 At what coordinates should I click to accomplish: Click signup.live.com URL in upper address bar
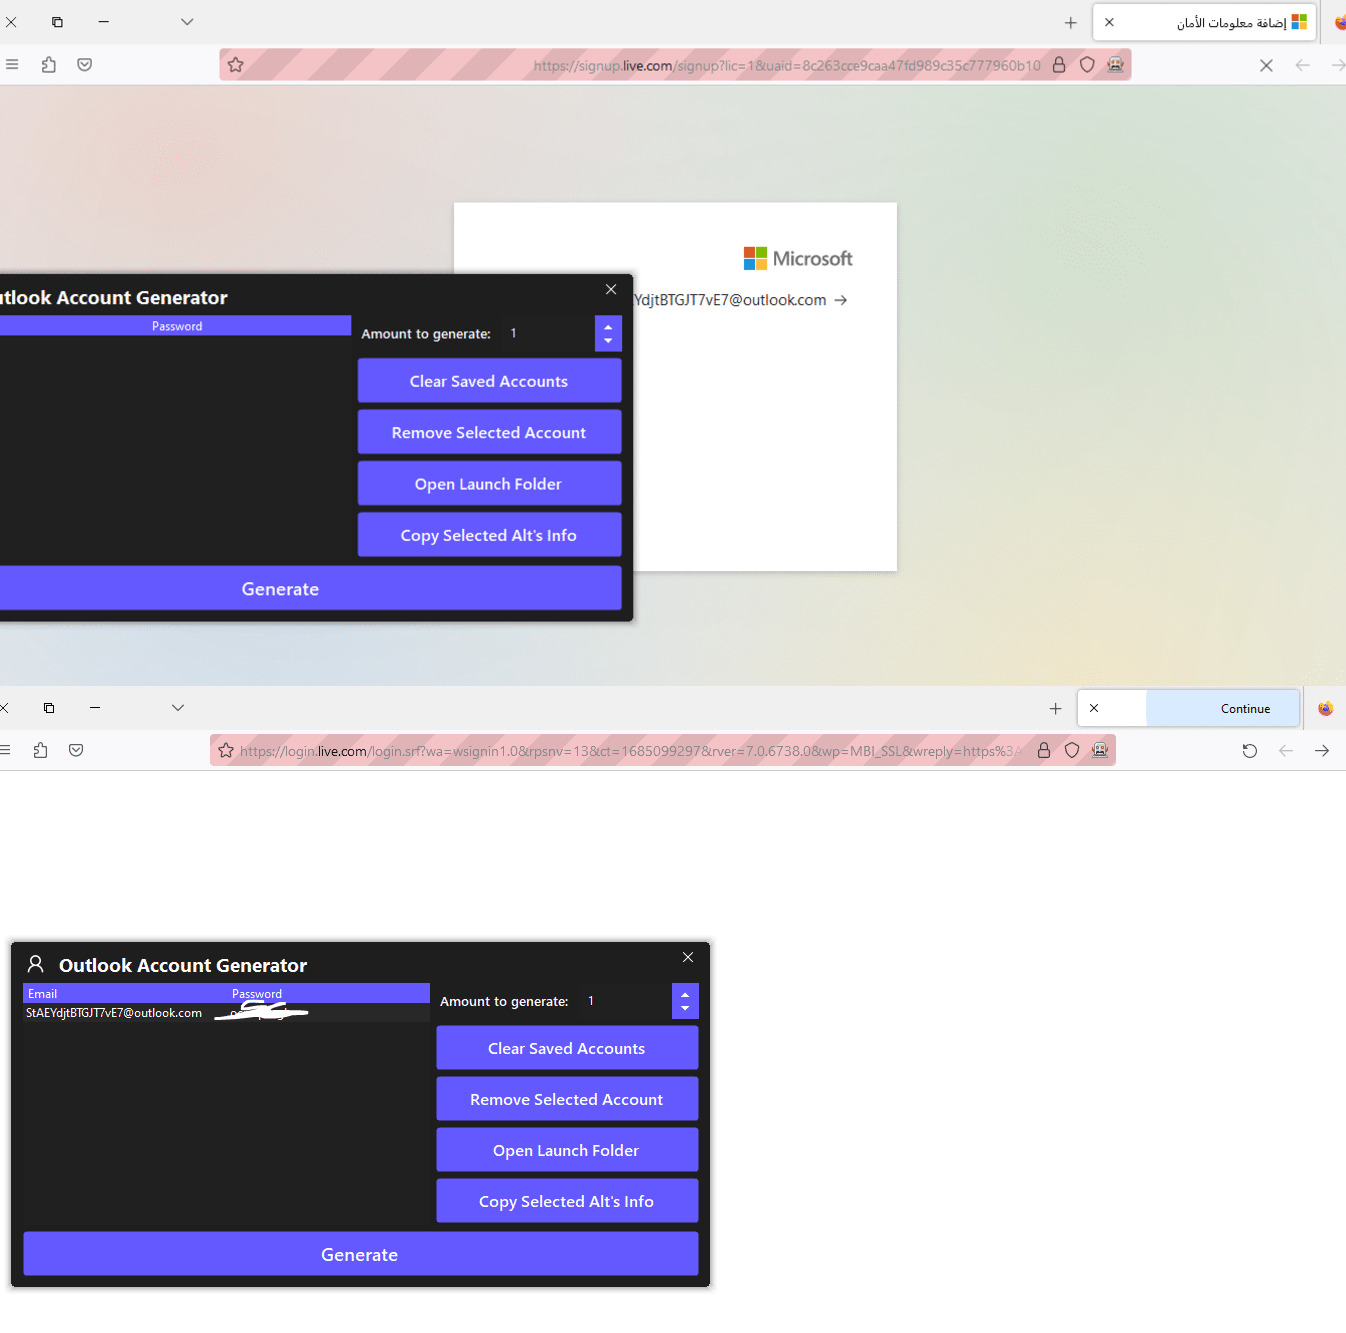[786, 66]
